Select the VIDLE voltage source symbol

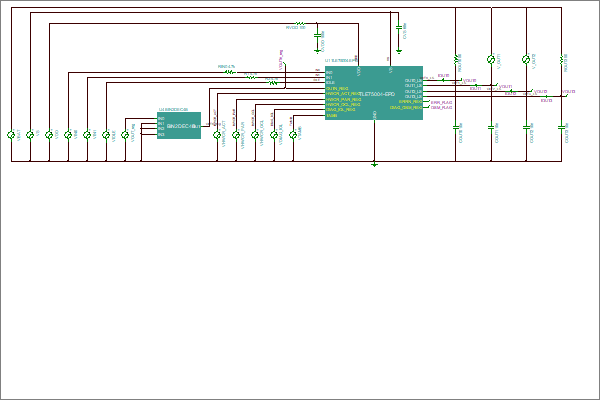(x=106, y=135)
